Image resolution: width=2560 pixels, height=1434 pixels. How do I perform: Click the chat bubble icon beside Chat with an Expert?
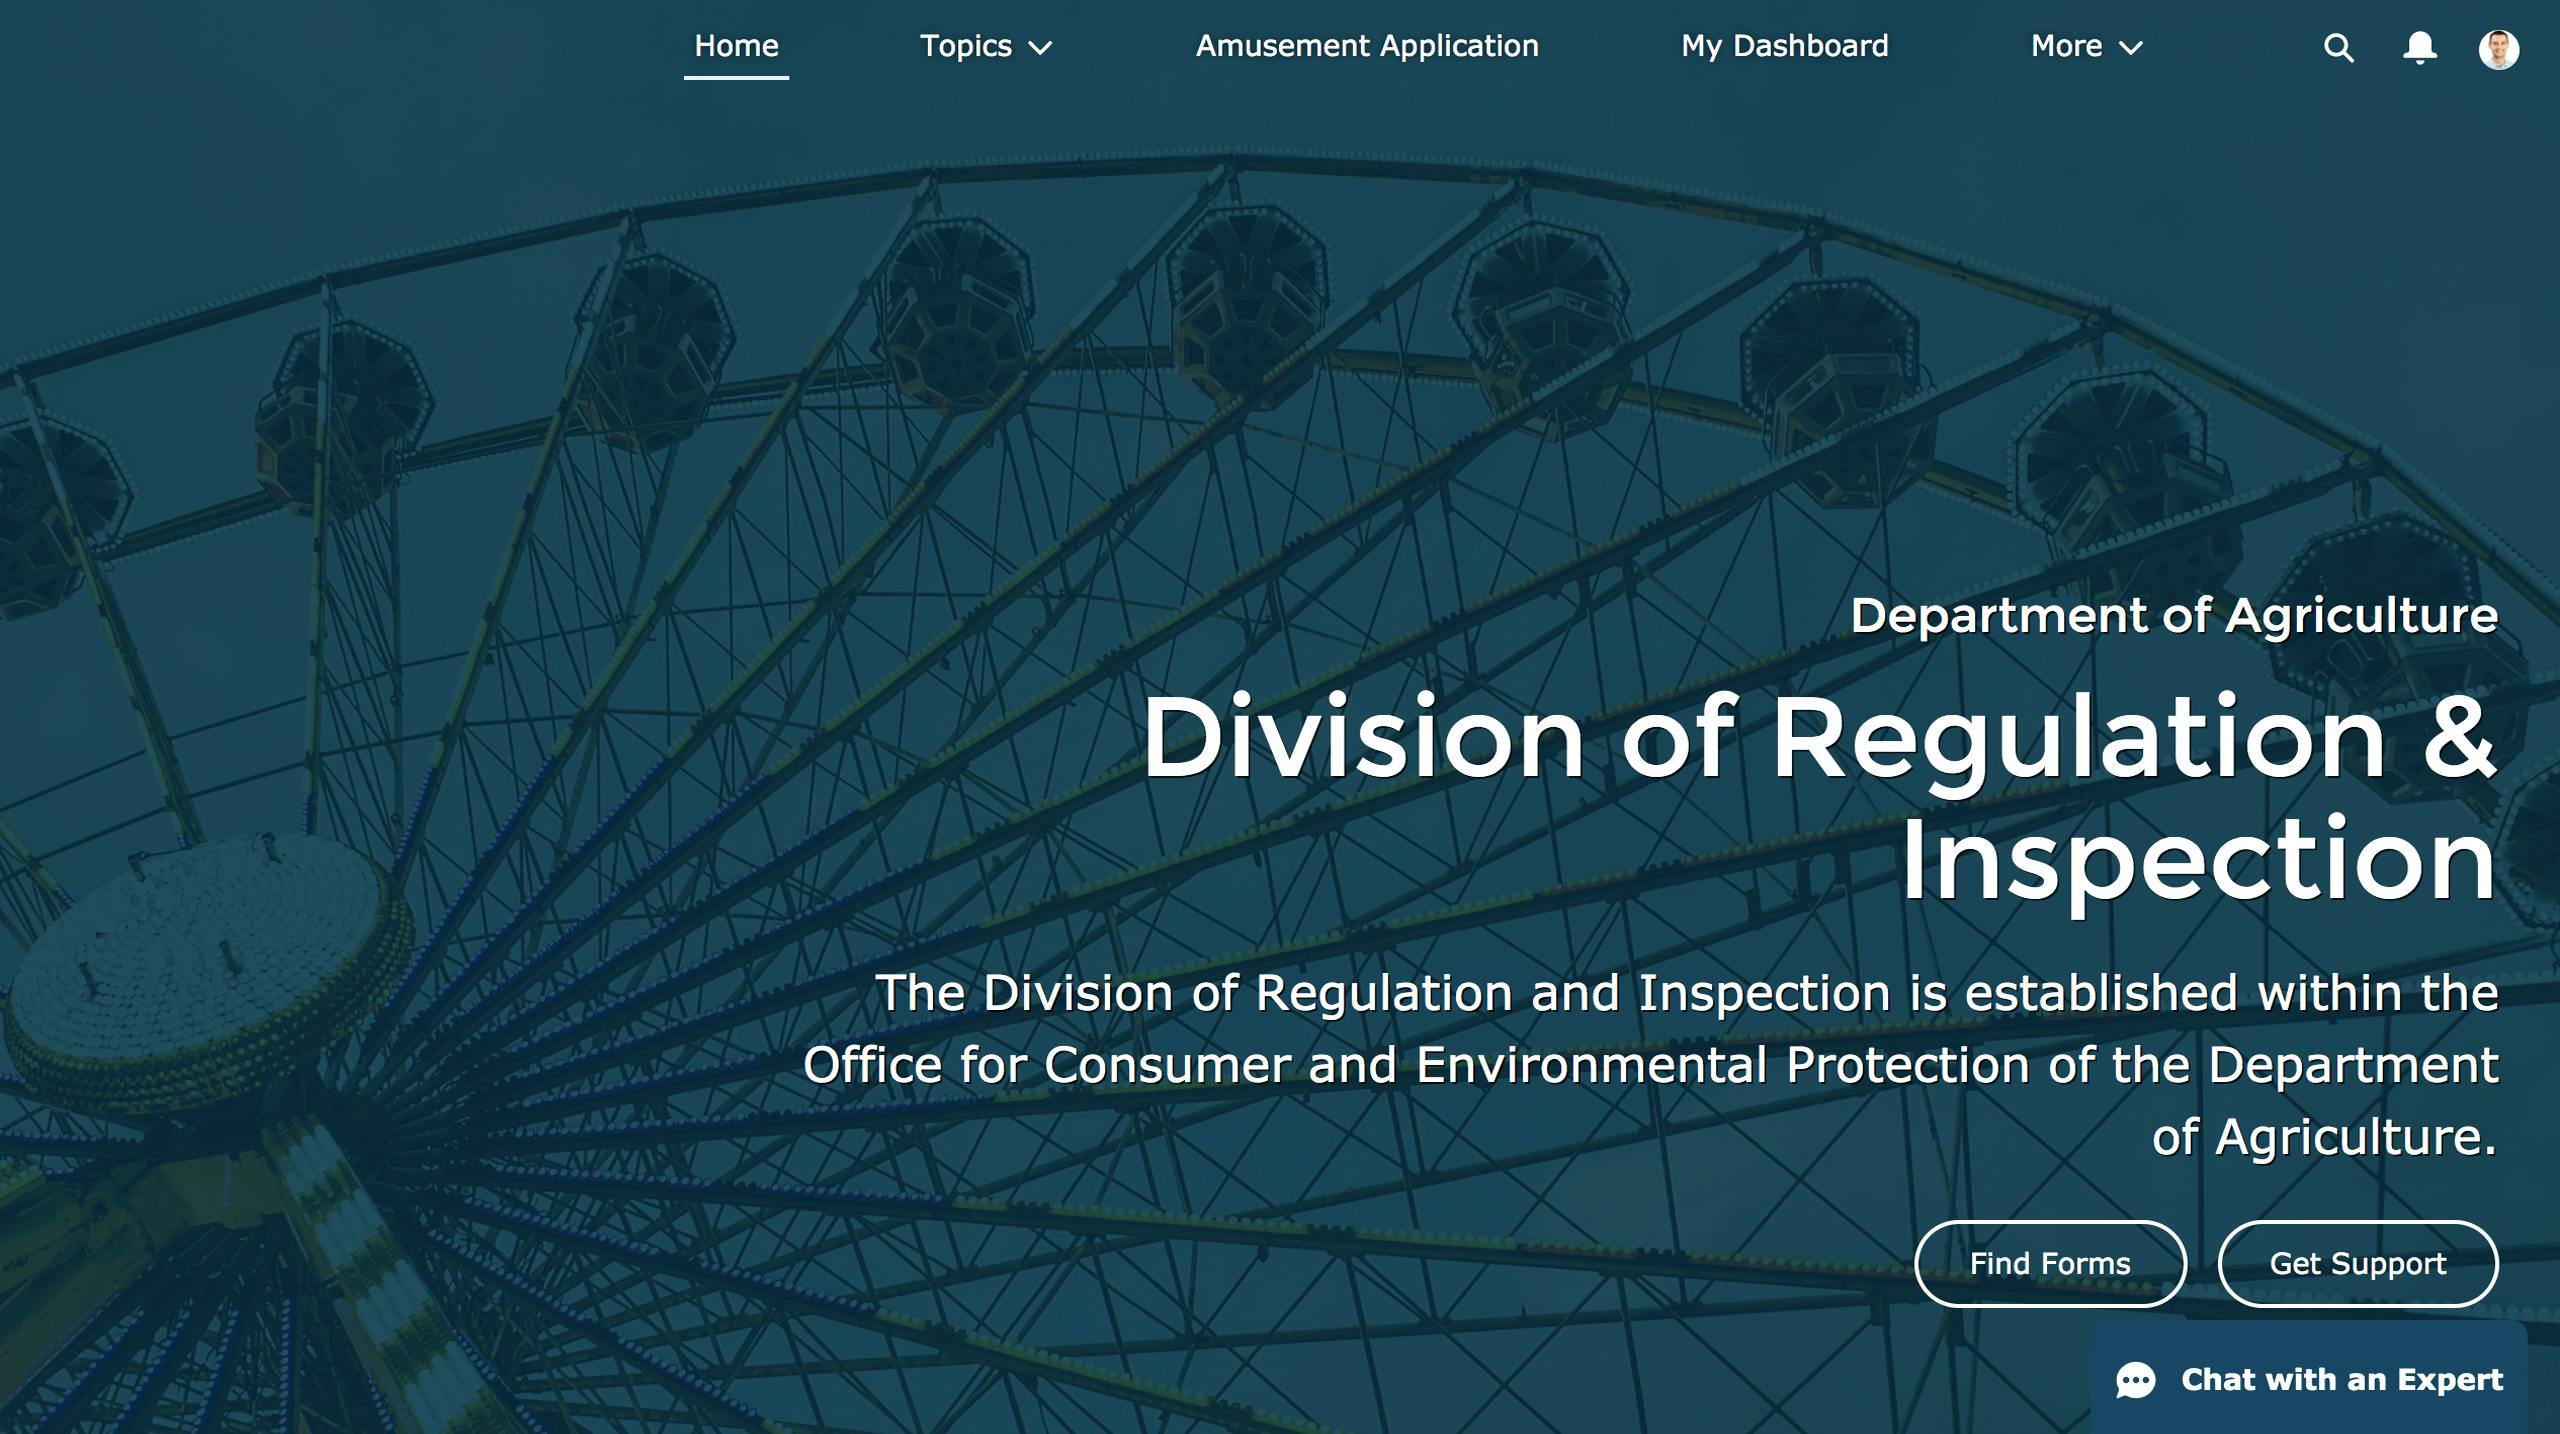point(2135,1381)
